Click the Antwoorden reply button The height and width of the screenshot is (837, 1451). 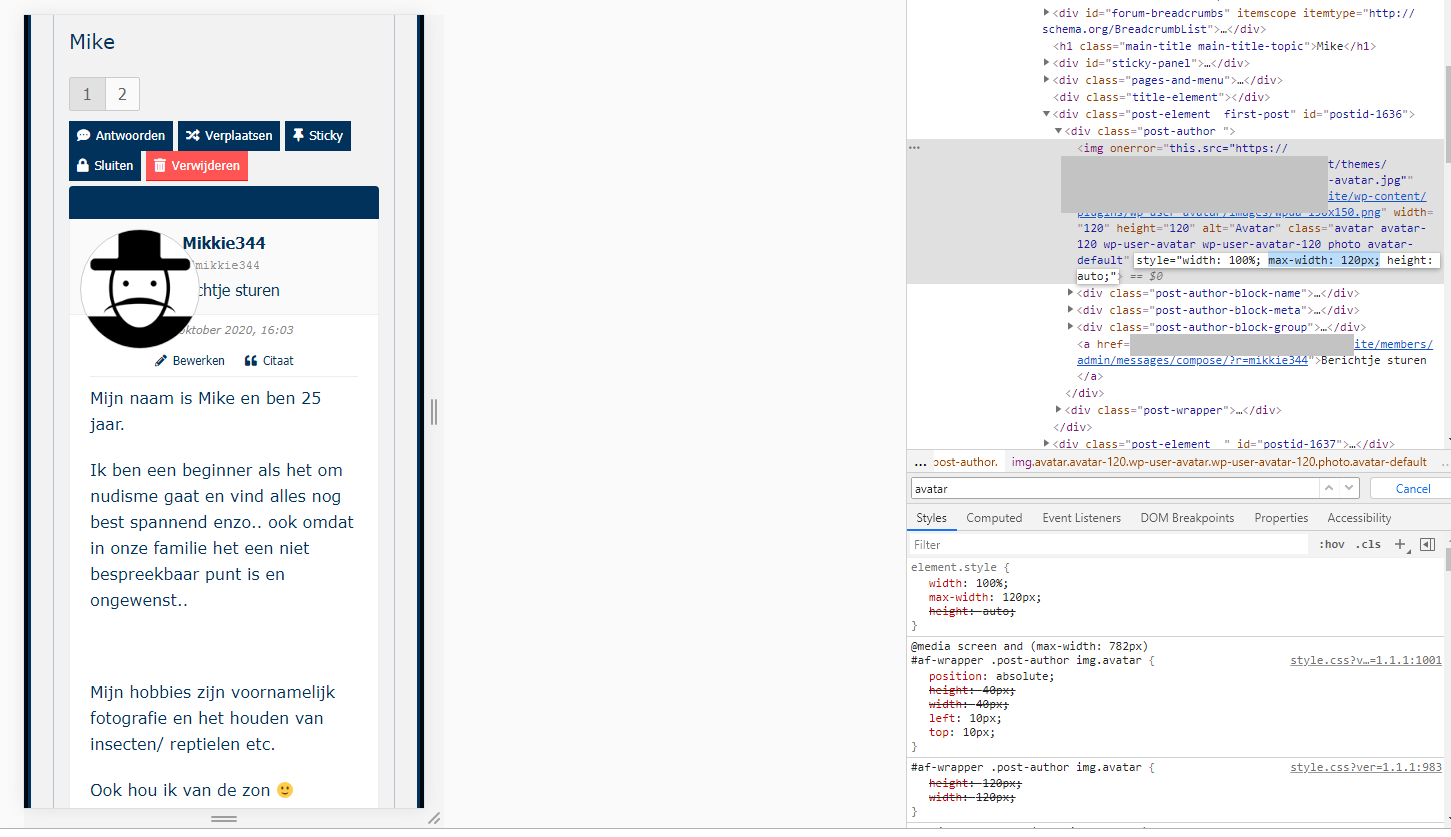tap(120, 136)
